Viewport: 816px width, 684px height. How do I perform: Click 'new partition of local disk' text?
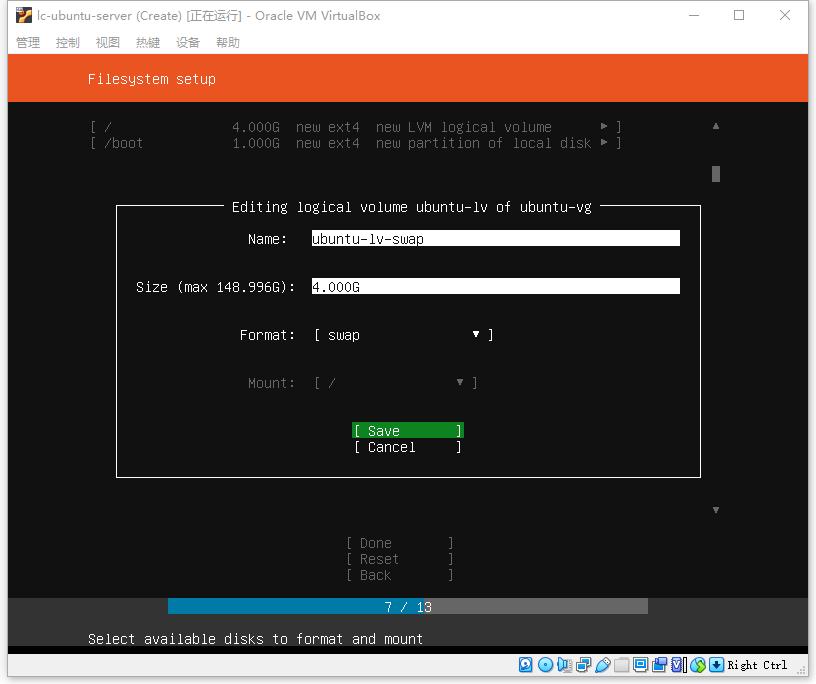point(483,143)
